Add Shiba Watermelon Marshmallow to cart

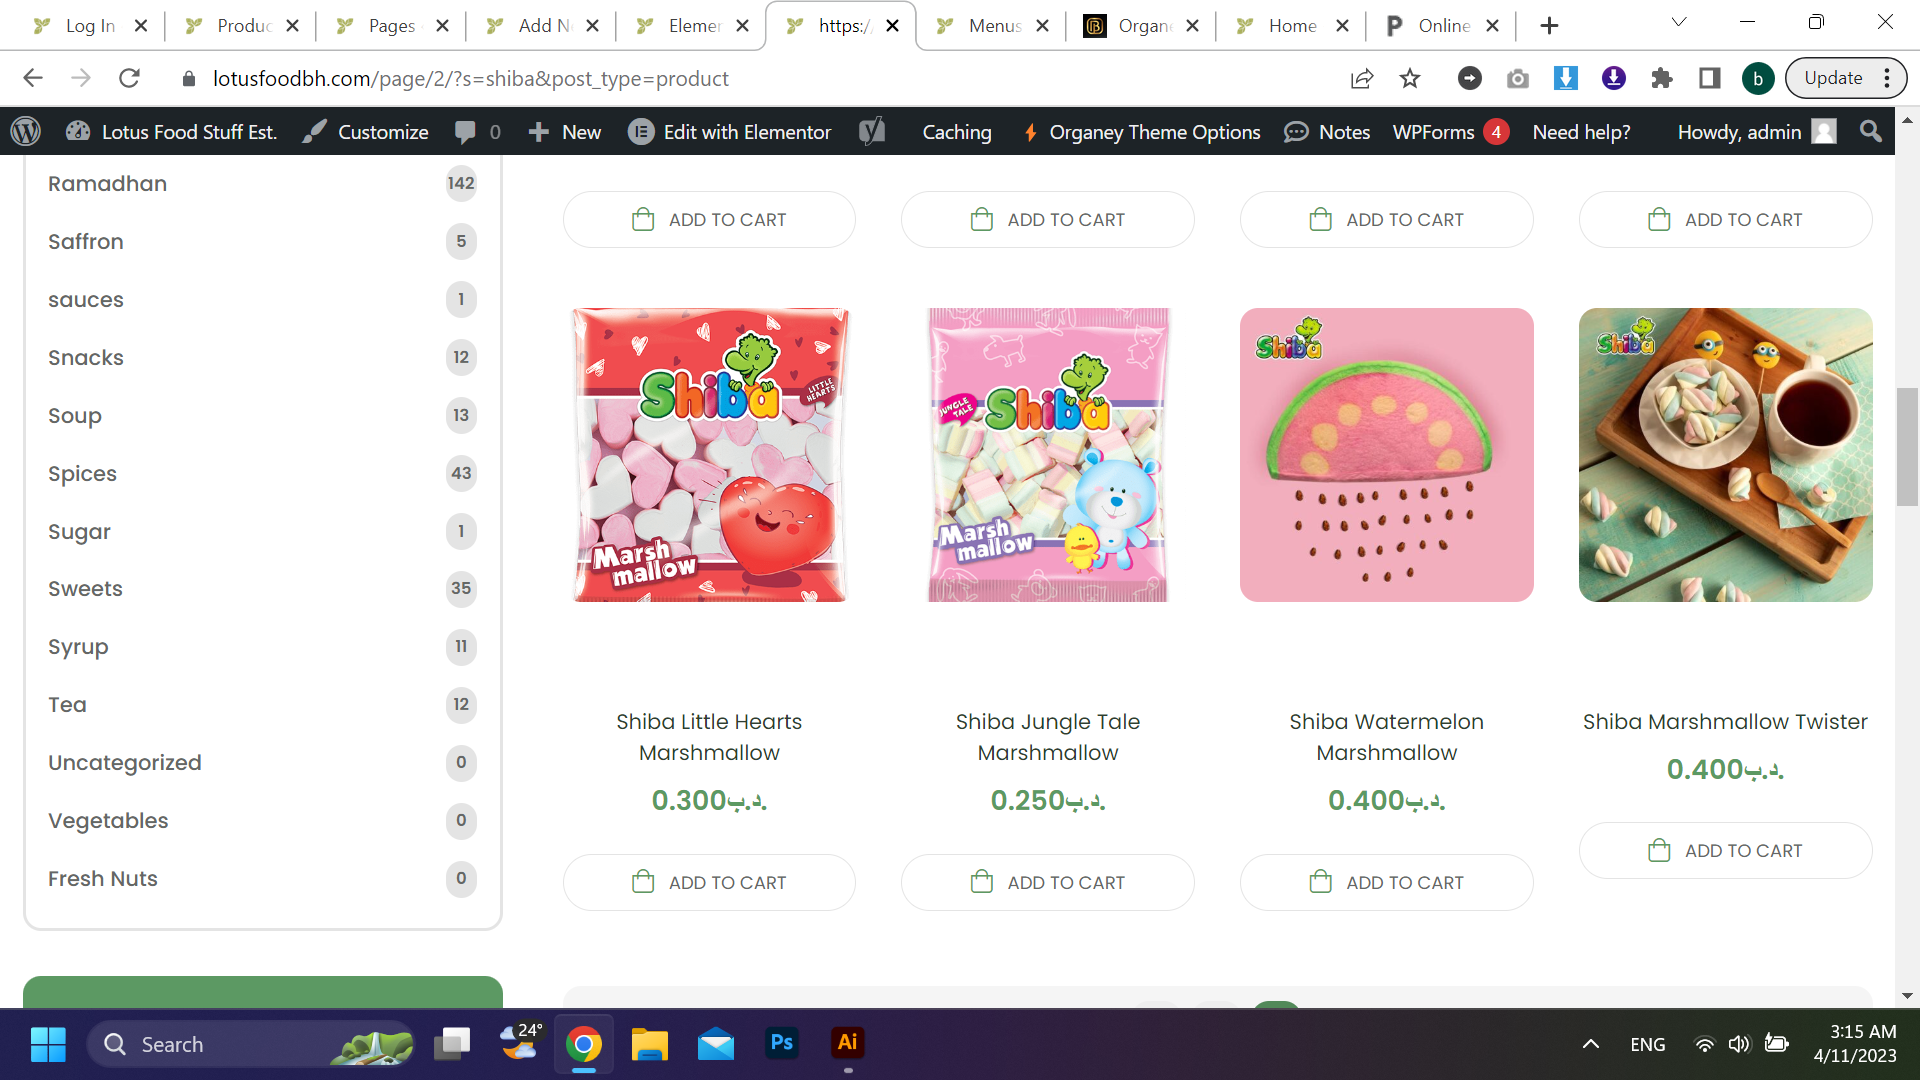[x=1386, y=882]
